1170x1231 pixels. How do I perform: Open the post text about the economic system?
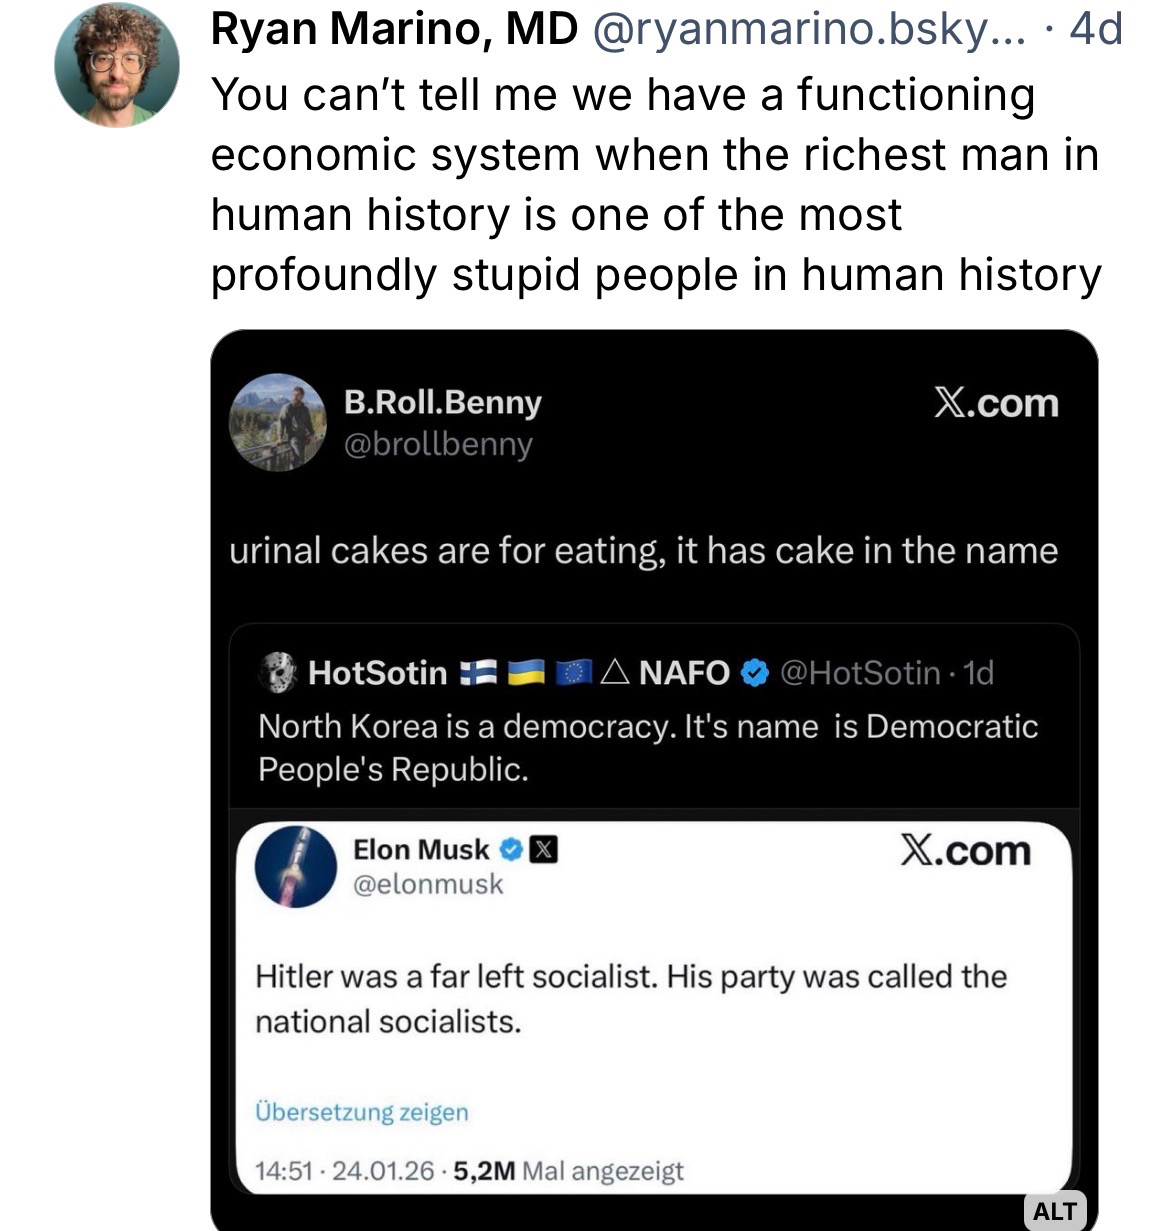655,185
